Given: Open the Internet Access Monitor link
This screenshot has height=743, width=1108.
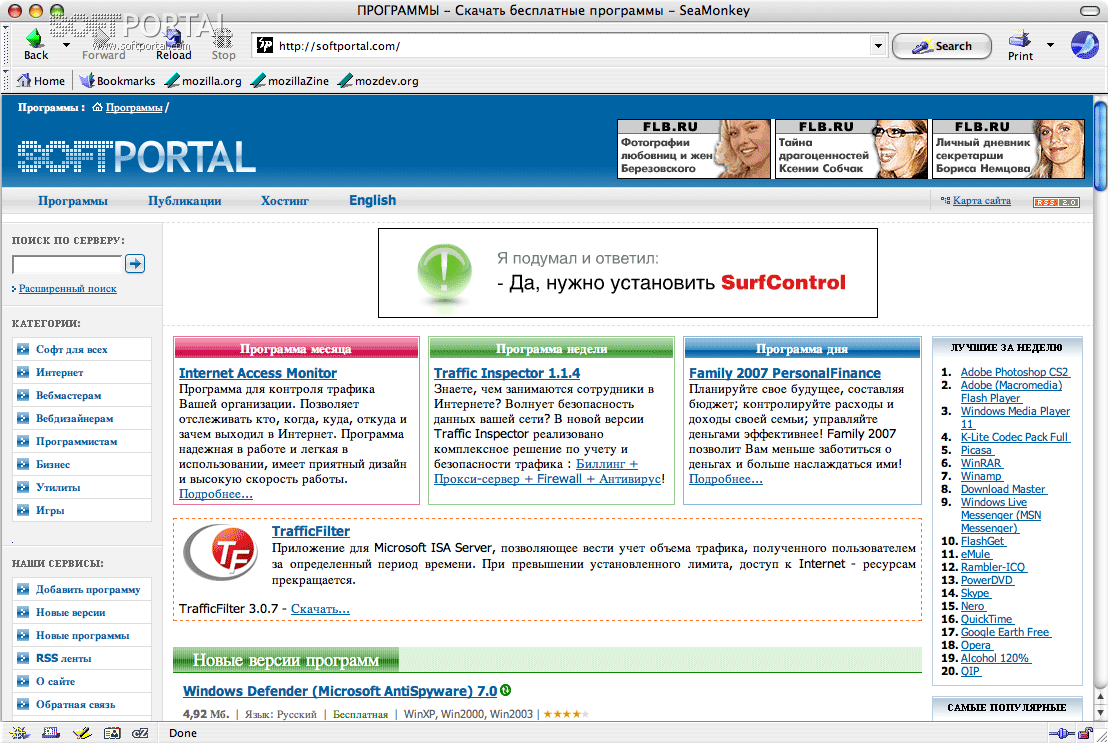Looking at the screenshot, I should click(x=258, y=373).
